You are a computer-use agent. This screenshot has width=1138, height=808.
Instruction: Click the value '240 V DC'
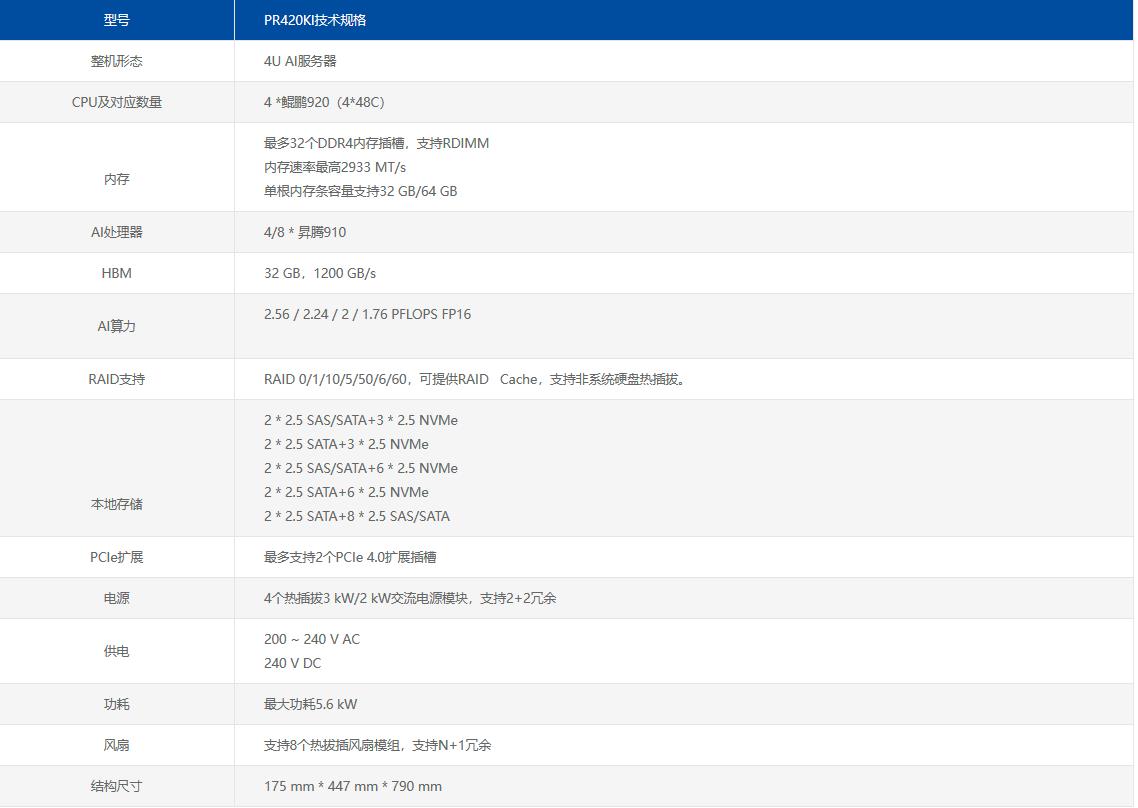pyautogui.click(x=292, y=664)
